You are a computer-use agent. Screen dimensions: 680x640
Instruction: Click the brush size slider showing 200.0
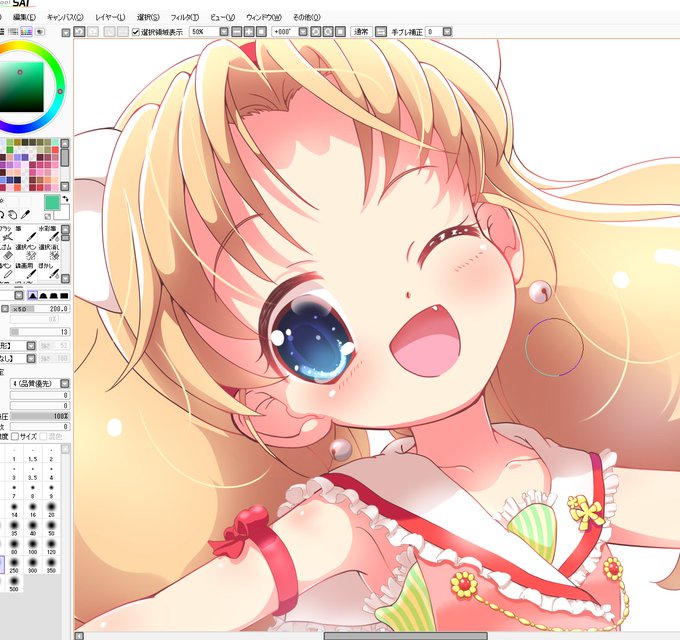coord(39,309)
